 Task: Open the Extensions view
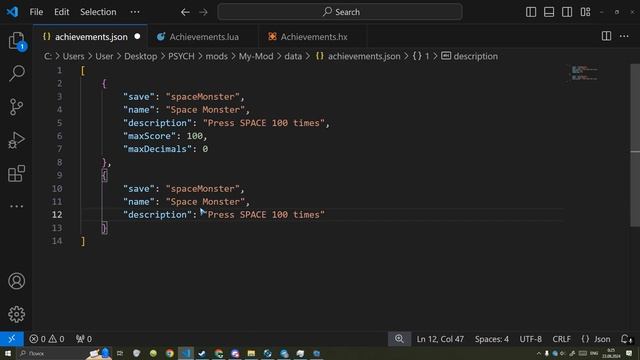pyautogui.click(x=16, y=173)
